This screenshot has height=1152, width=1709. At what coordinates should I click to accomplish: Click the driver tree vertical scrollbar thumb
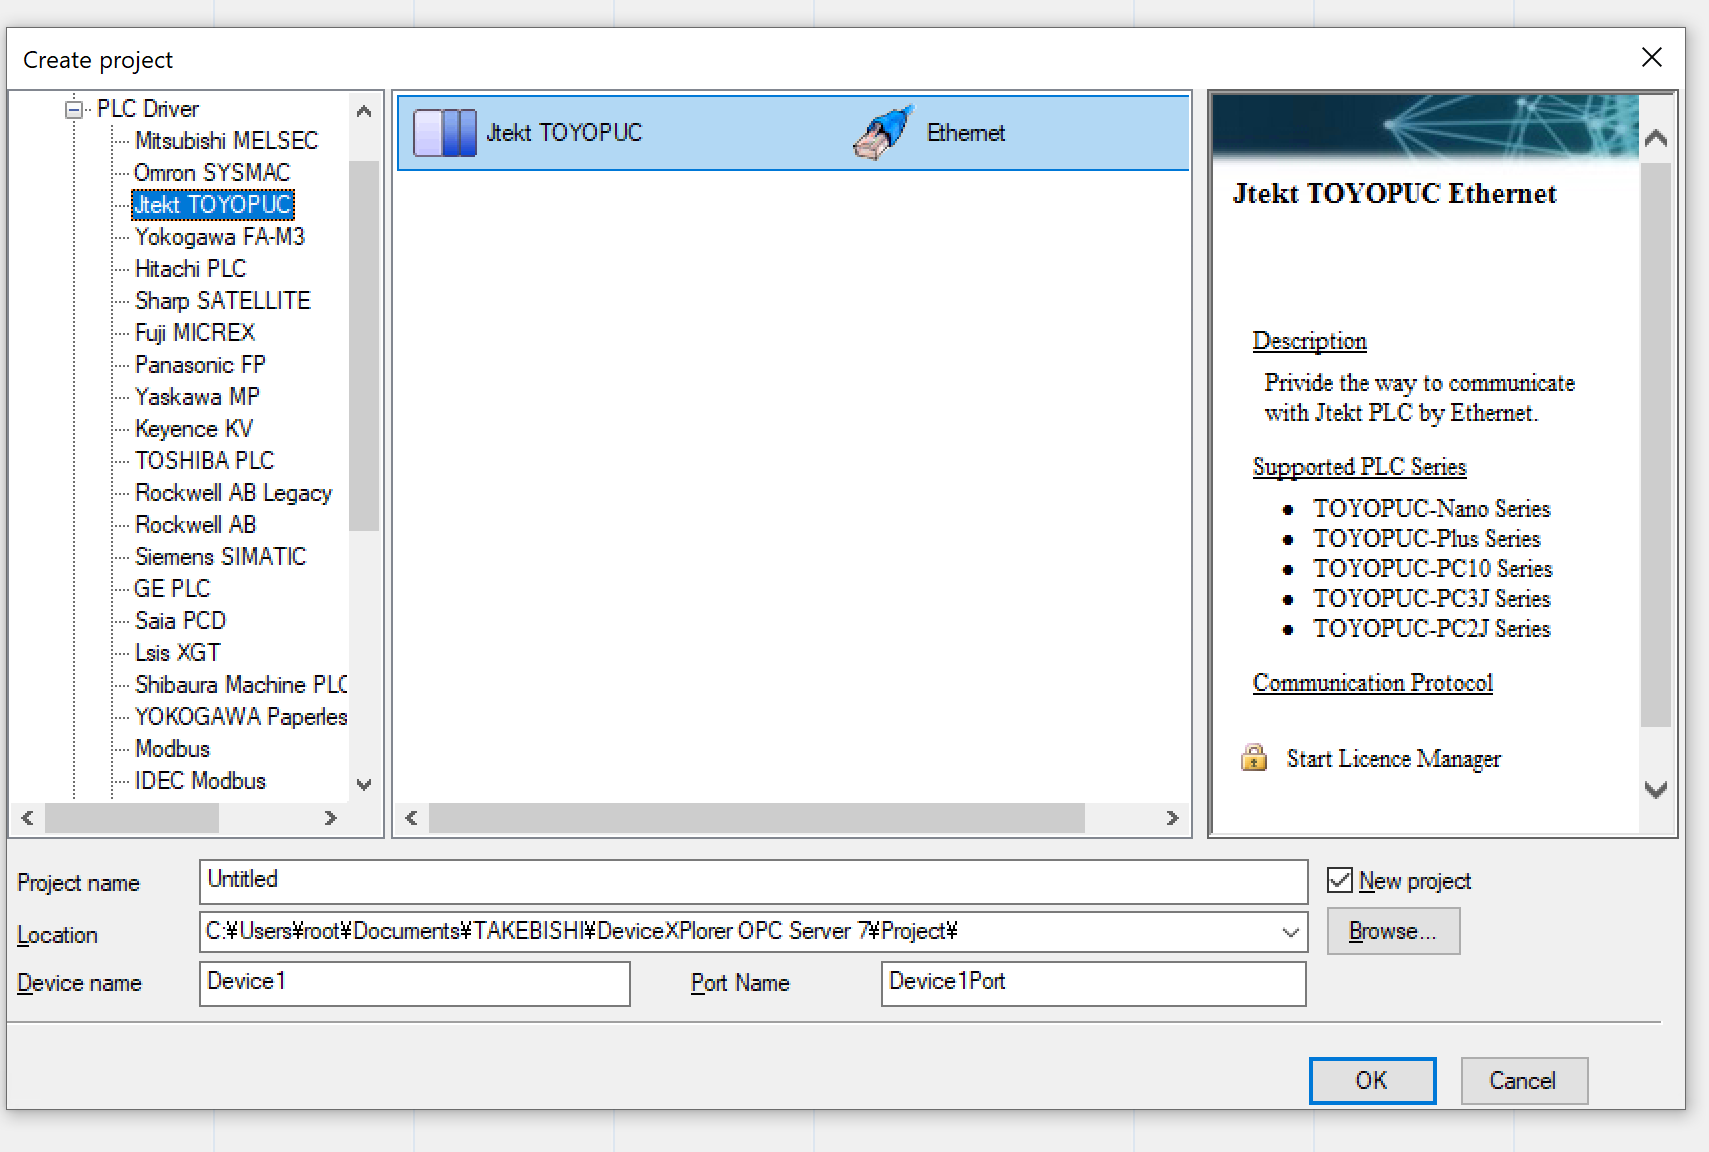pyautogui.click(x=364, y=345)
